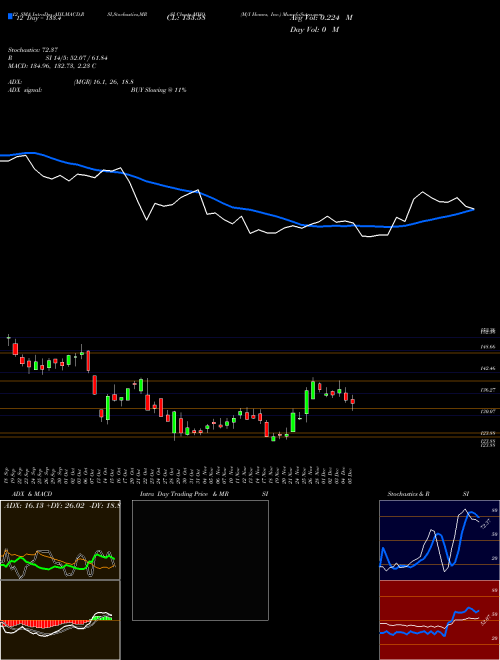Click the CL: 133.38 closing price text
This screenshot has height=660, width=500.
tap(186, 18)
